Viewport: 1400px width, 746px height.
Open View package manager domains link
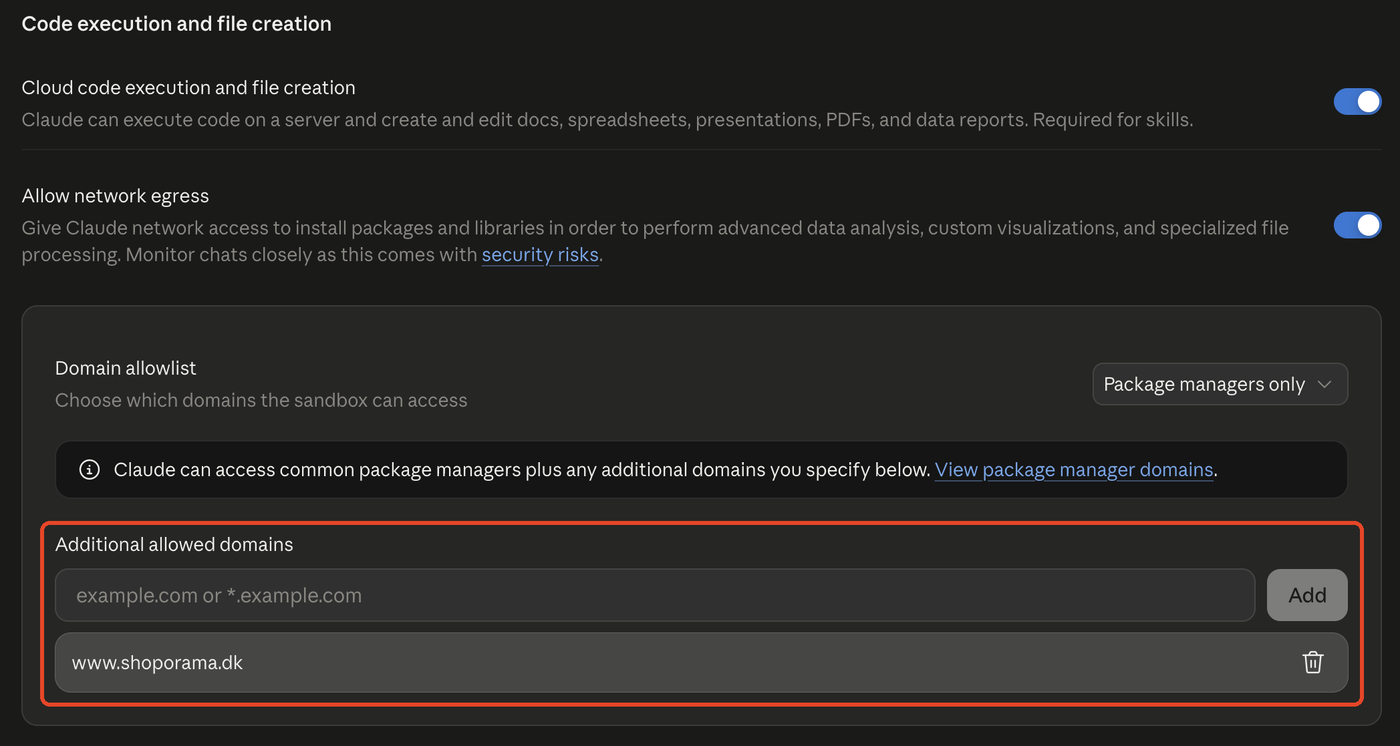point(1074,469)
